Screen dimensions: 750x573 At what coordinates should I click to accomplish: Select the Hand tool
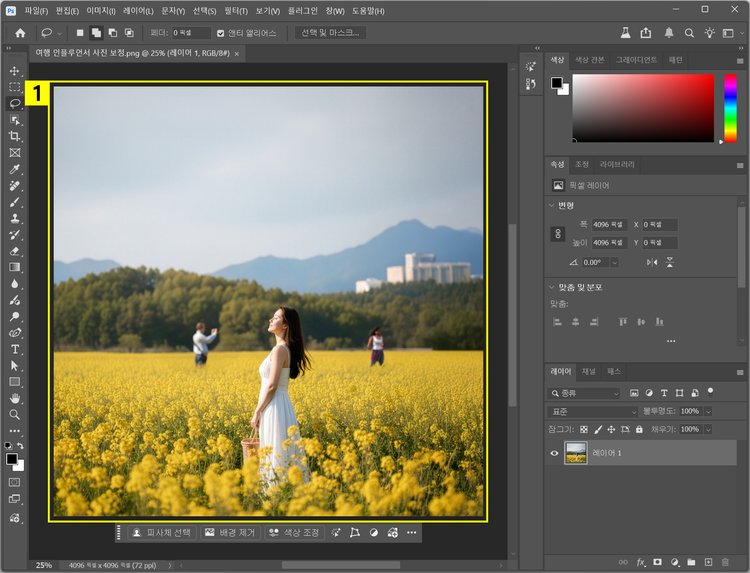click(15, 398)
